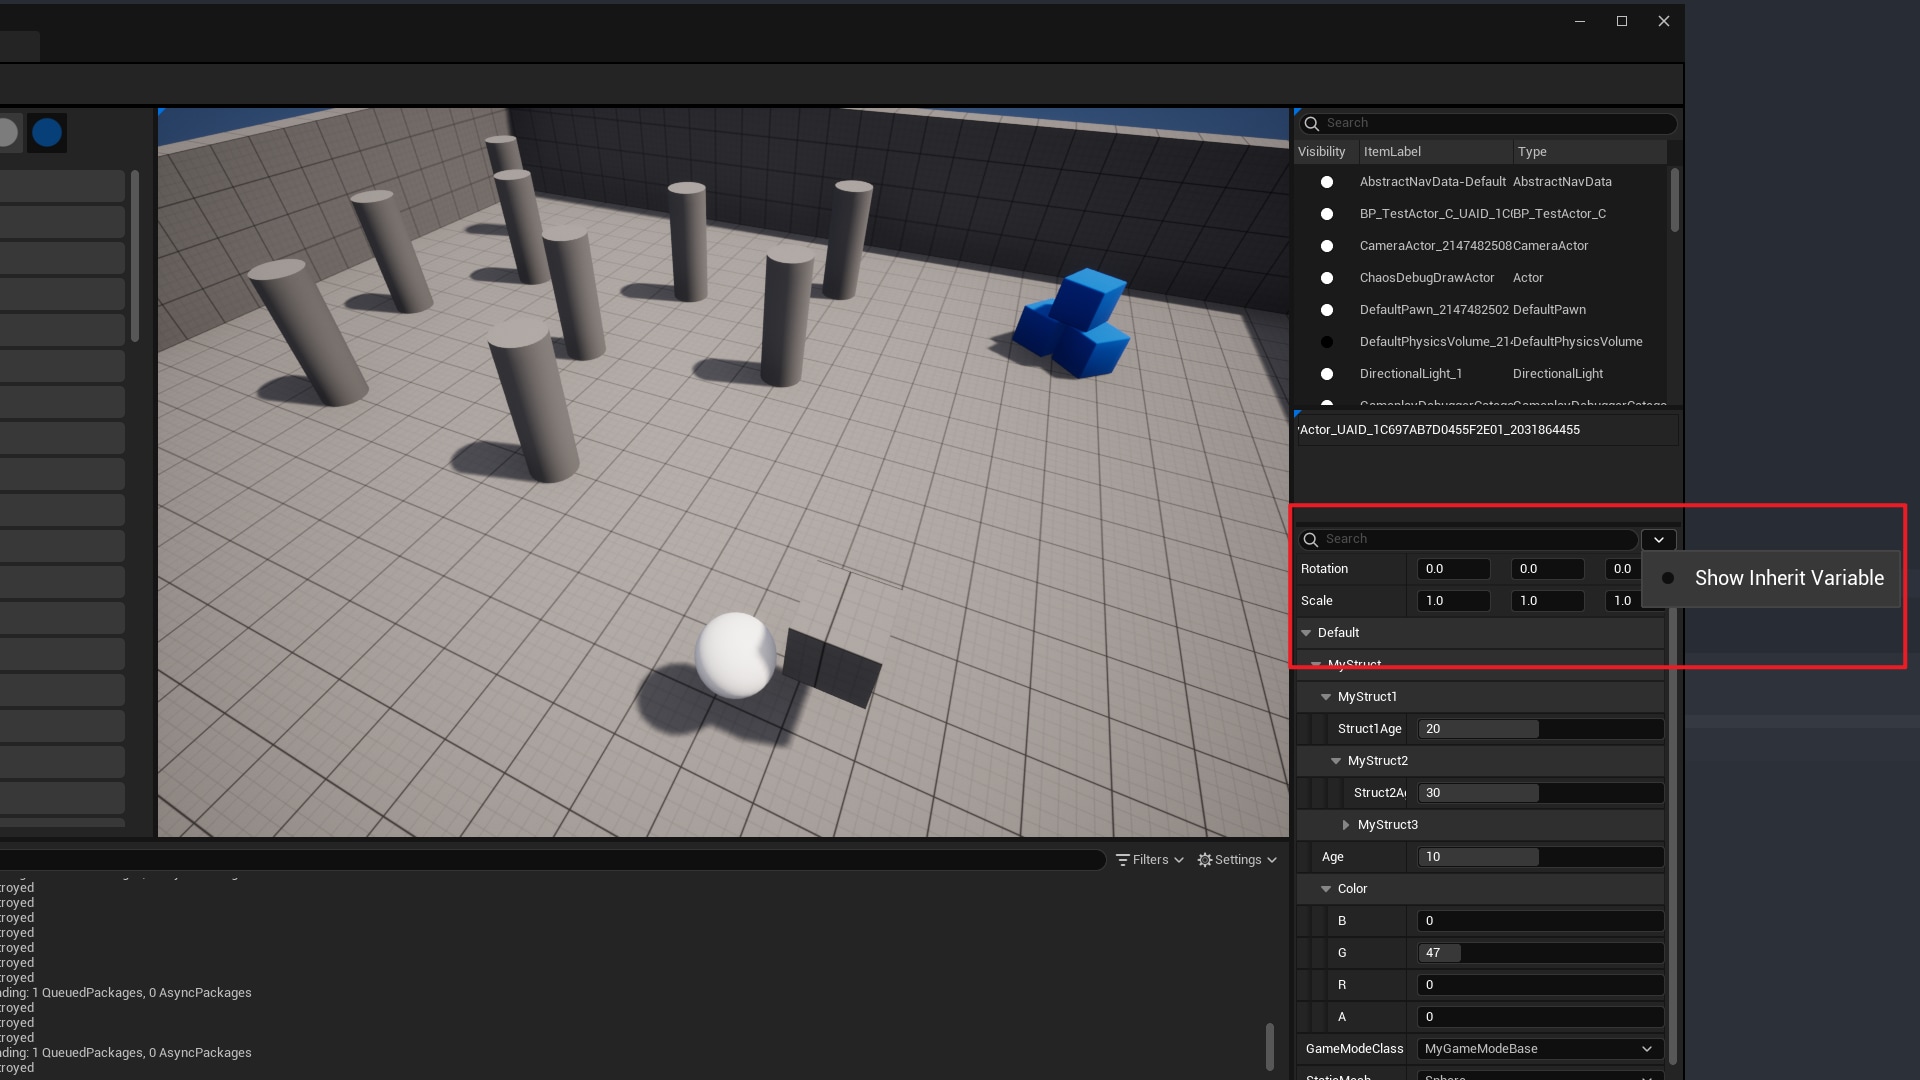Select the blue circle icon in left toolbar

click(x=46, y=132)
